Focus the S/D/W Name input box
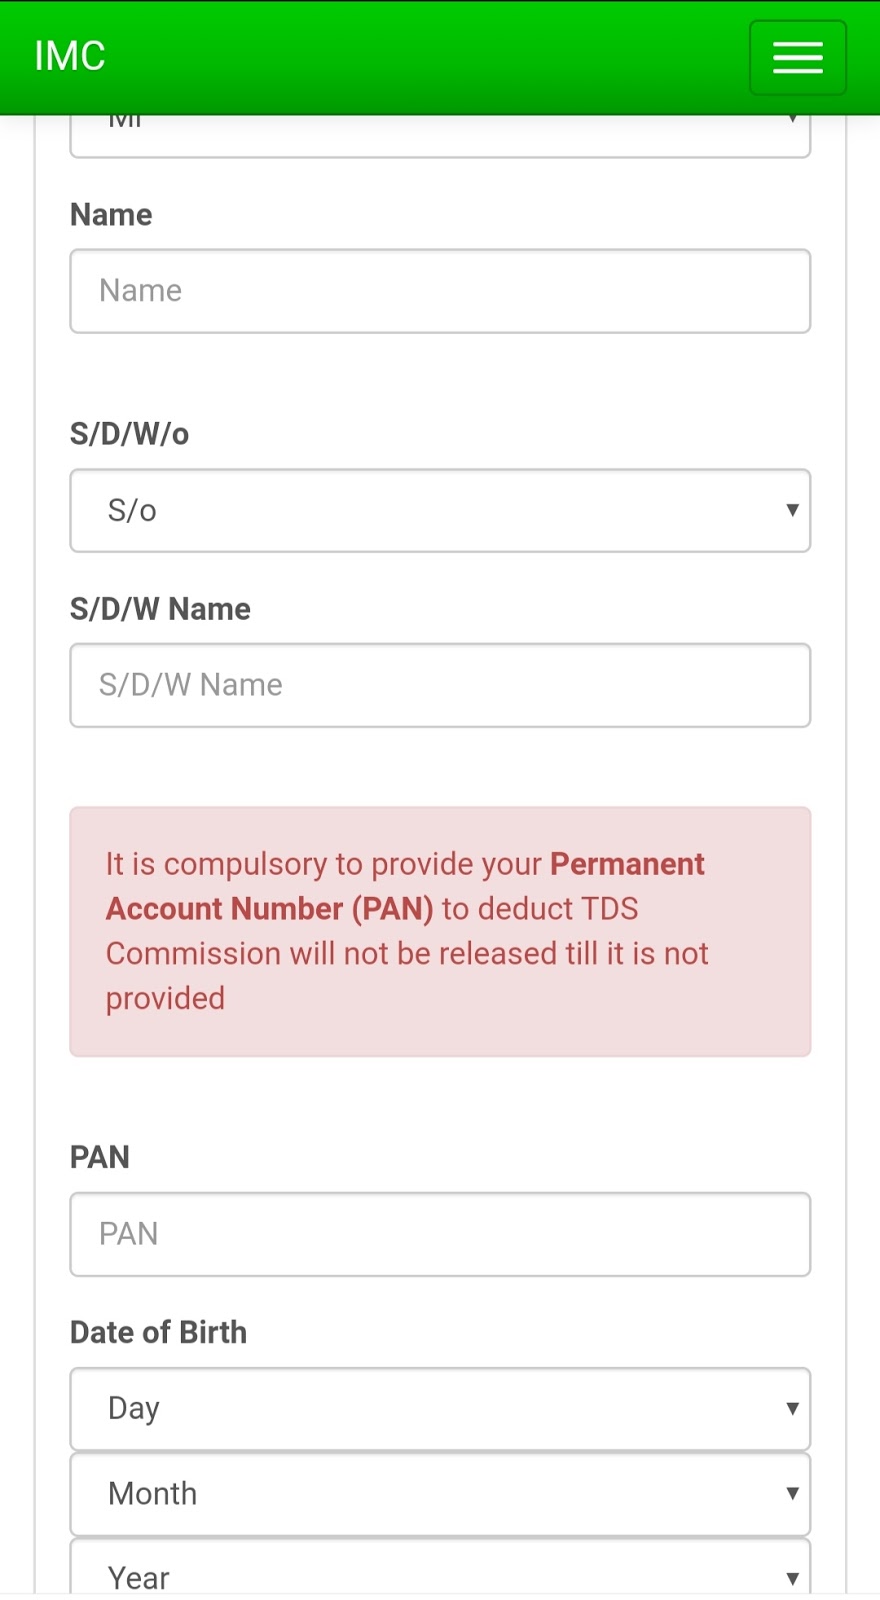 pyautogui.click(x=440, y=685)
